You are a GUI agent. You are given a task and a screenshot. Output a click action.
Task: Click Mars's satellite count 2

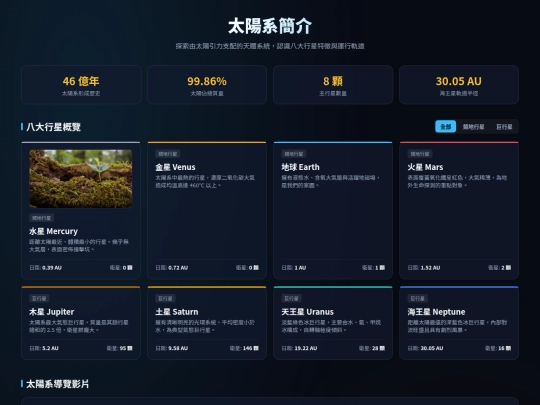click(506, 268)
